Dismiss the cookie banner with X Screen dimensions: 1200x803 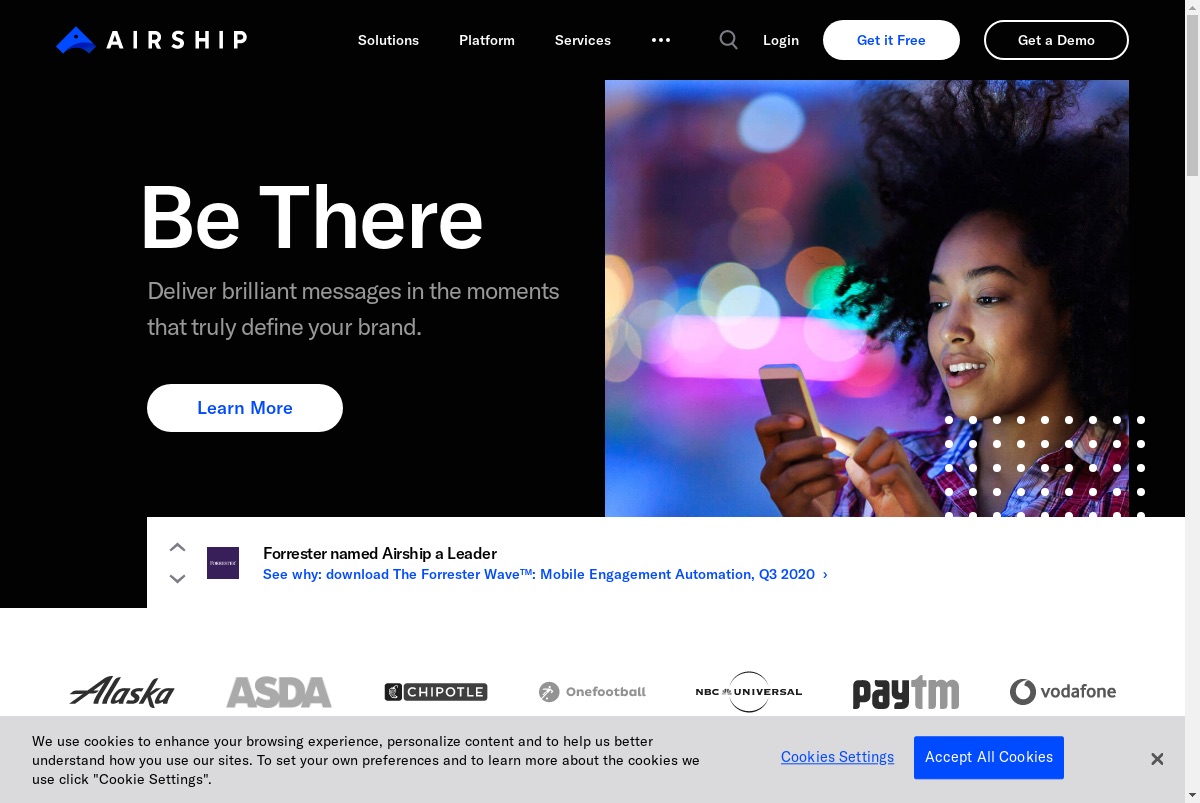[x=1157, y=759]
